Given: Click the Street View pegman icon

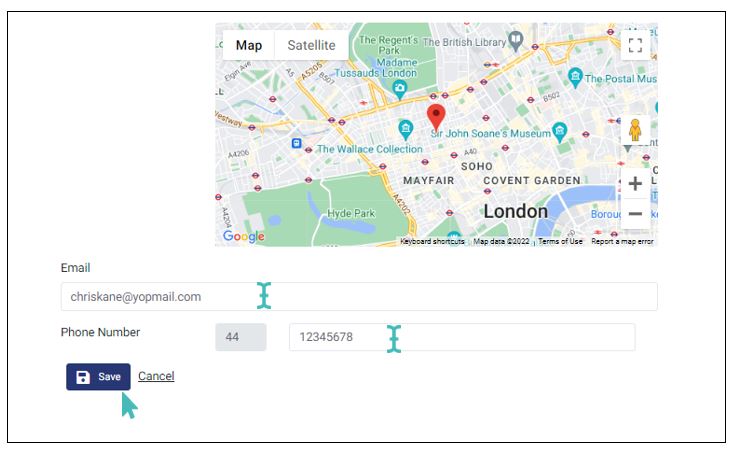Looking at the screenshot, I should [635, 130].
